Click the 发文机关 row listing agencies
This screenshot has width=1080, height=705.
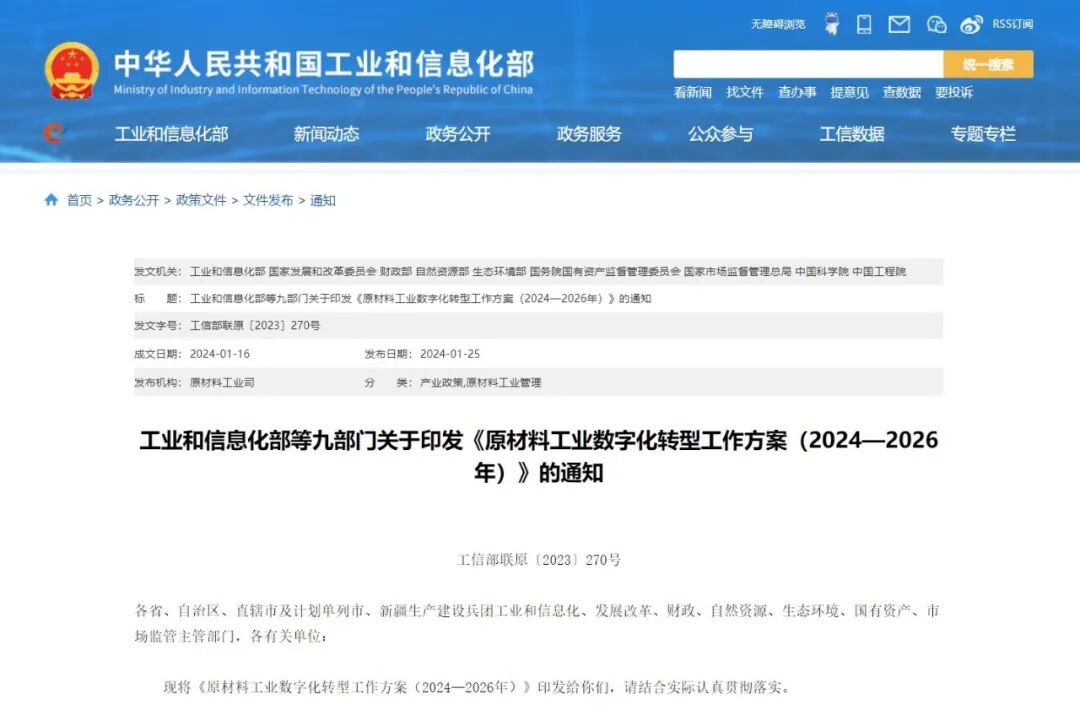pyautogui.click(x=539, y=271)
